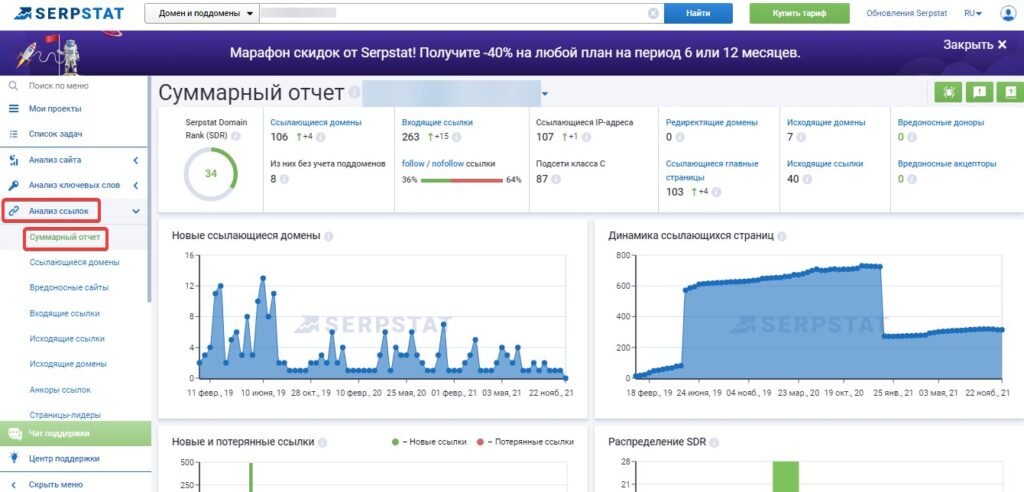This screenshot has width=1024, height=492.
Task: Open Входящие ссылки submenu item
Action: [65, 314]
